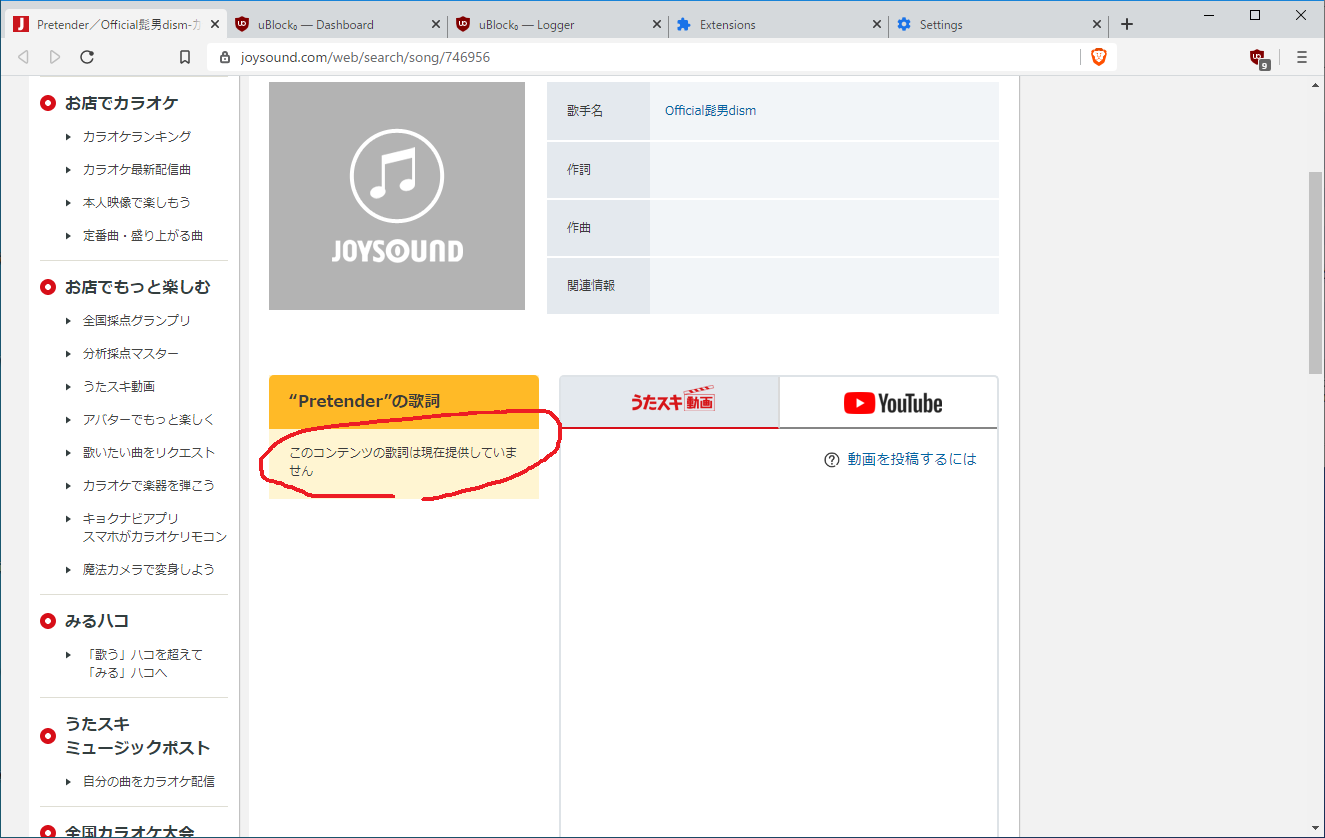Expand アバターでもっと楽しく with its arrow
The image size is (1325, 838).
point(67,419)
